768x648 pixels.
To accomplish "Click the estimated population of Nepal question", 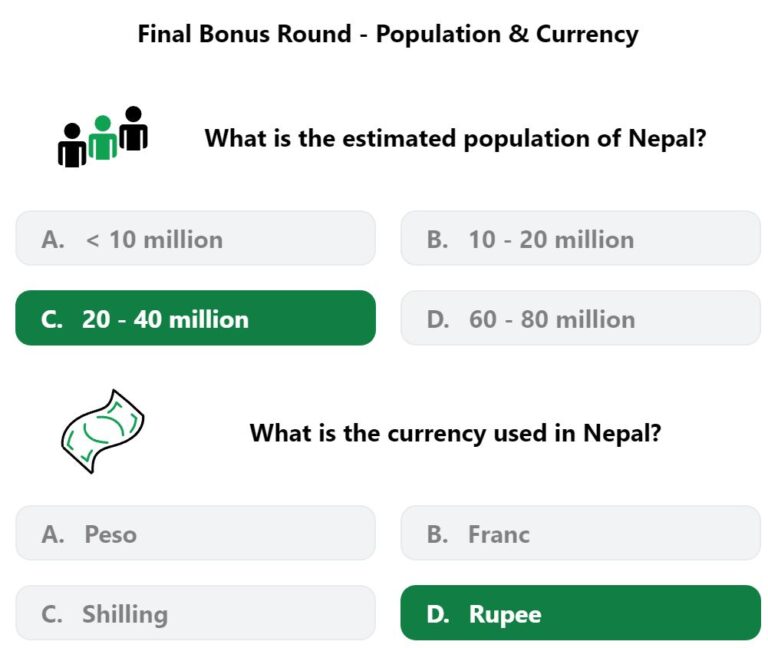I will pos(455,139).
